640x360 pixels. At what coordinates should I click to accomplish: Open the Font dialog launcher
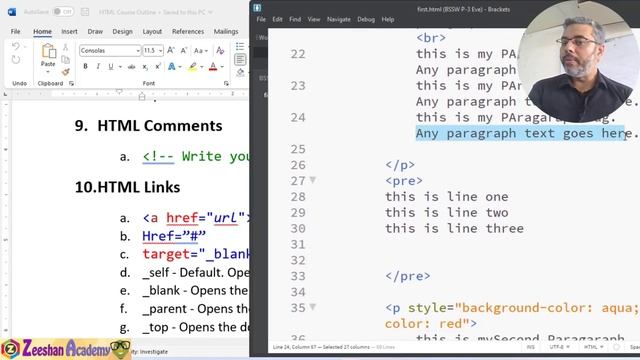pos(226,83)
